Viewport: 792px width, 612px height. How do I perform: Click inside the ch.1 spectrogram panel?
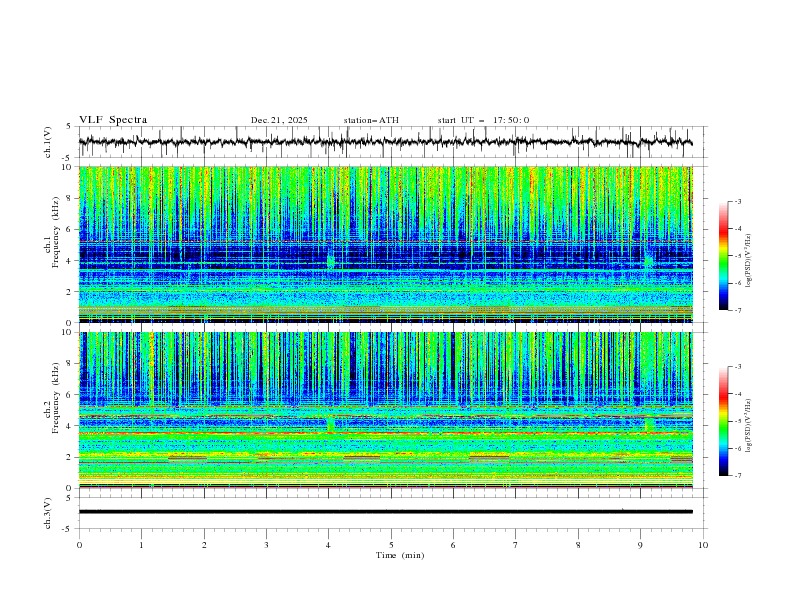click(385, 244)
